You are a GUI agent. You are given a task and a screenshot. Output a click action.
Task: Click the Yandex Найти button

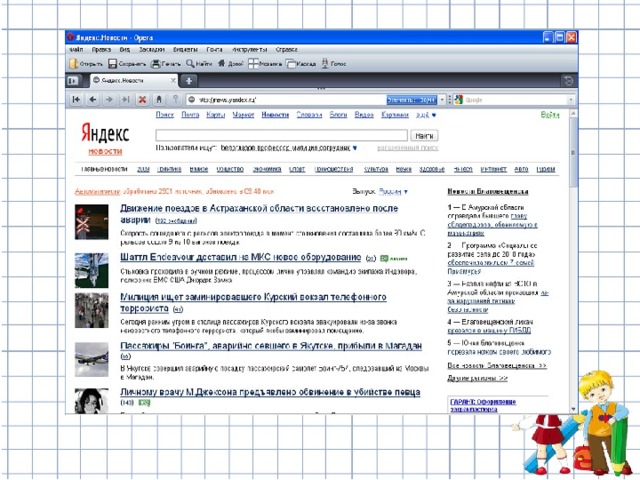pyautogui.click(x=424, y=136)
